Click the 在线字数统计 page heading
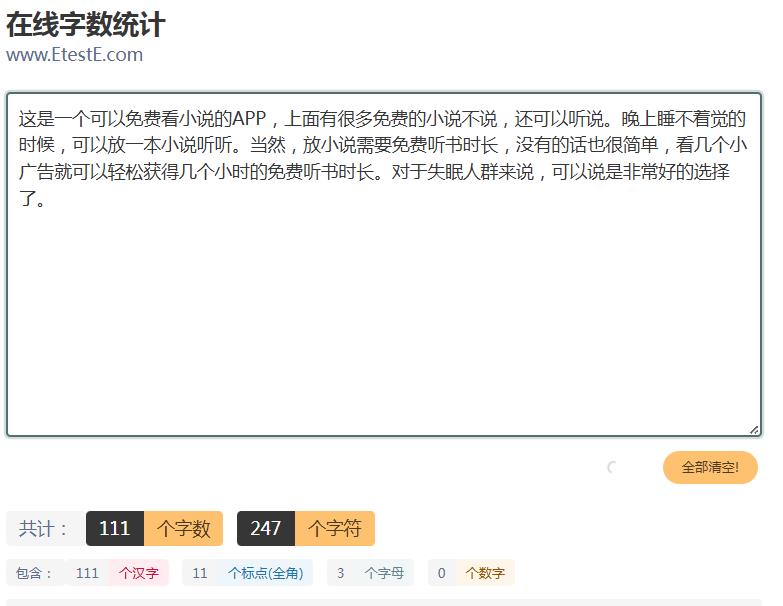Viewport: 783px width, 606px height. tap(85, 24)
